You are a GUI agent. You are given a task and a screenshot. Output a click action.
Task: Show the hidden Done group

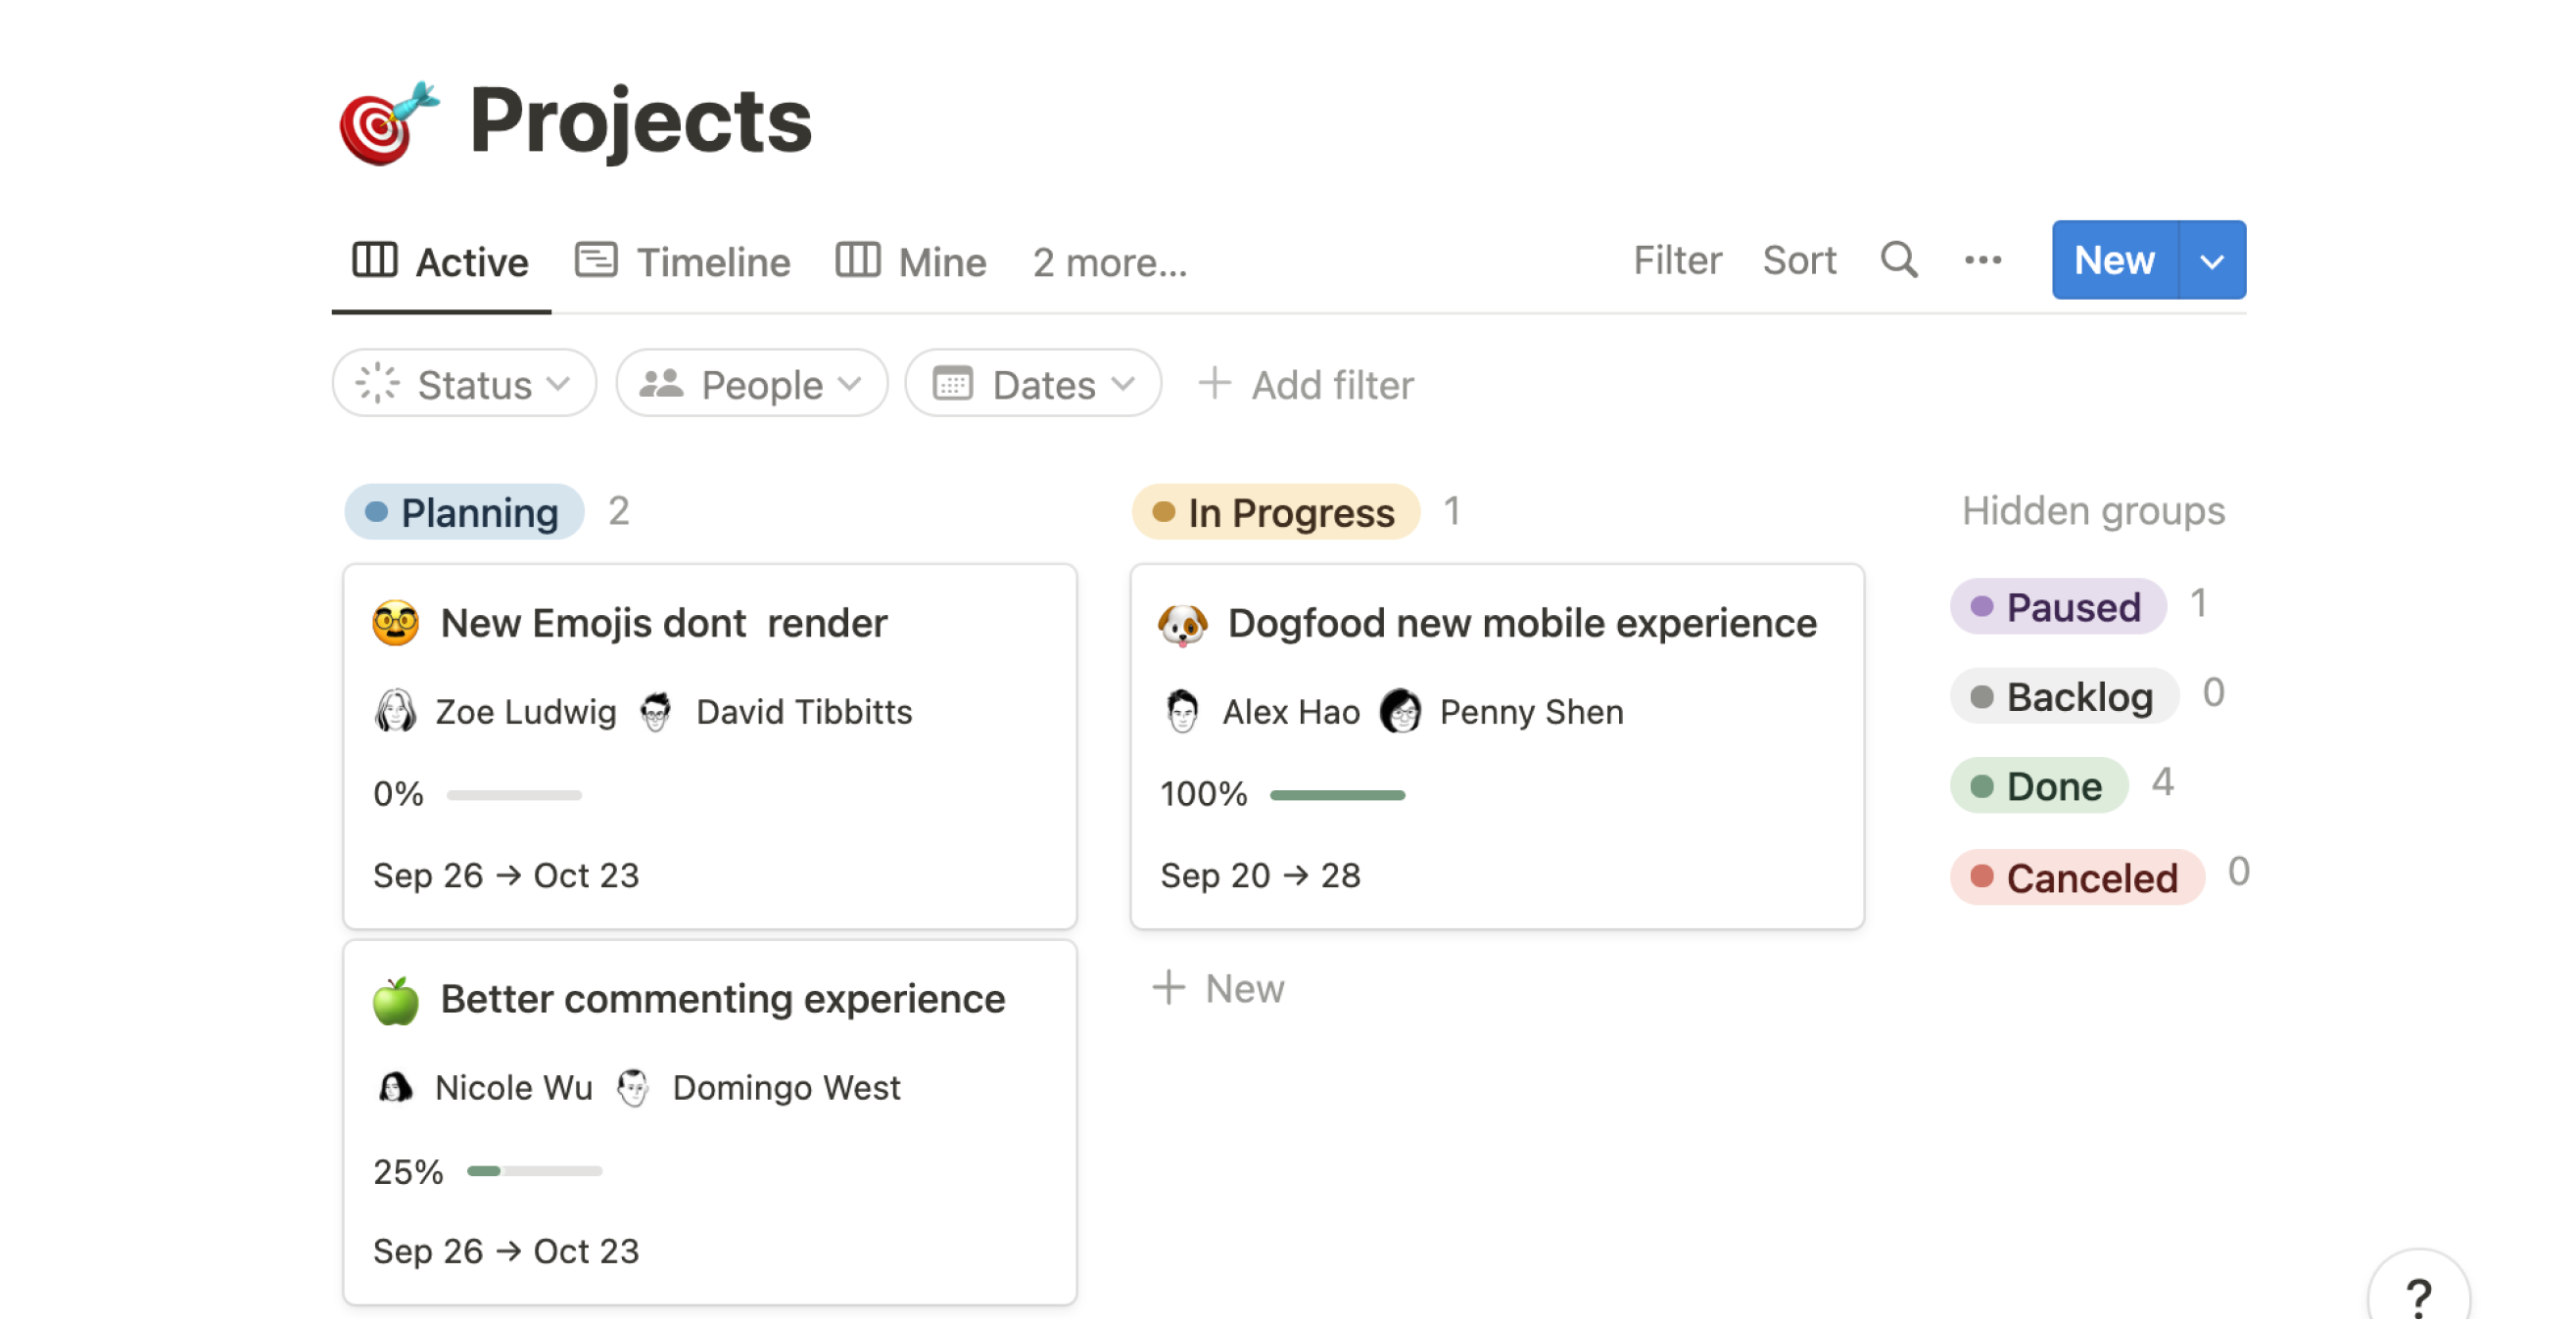pyautogui.click(x=2038, y=786)
